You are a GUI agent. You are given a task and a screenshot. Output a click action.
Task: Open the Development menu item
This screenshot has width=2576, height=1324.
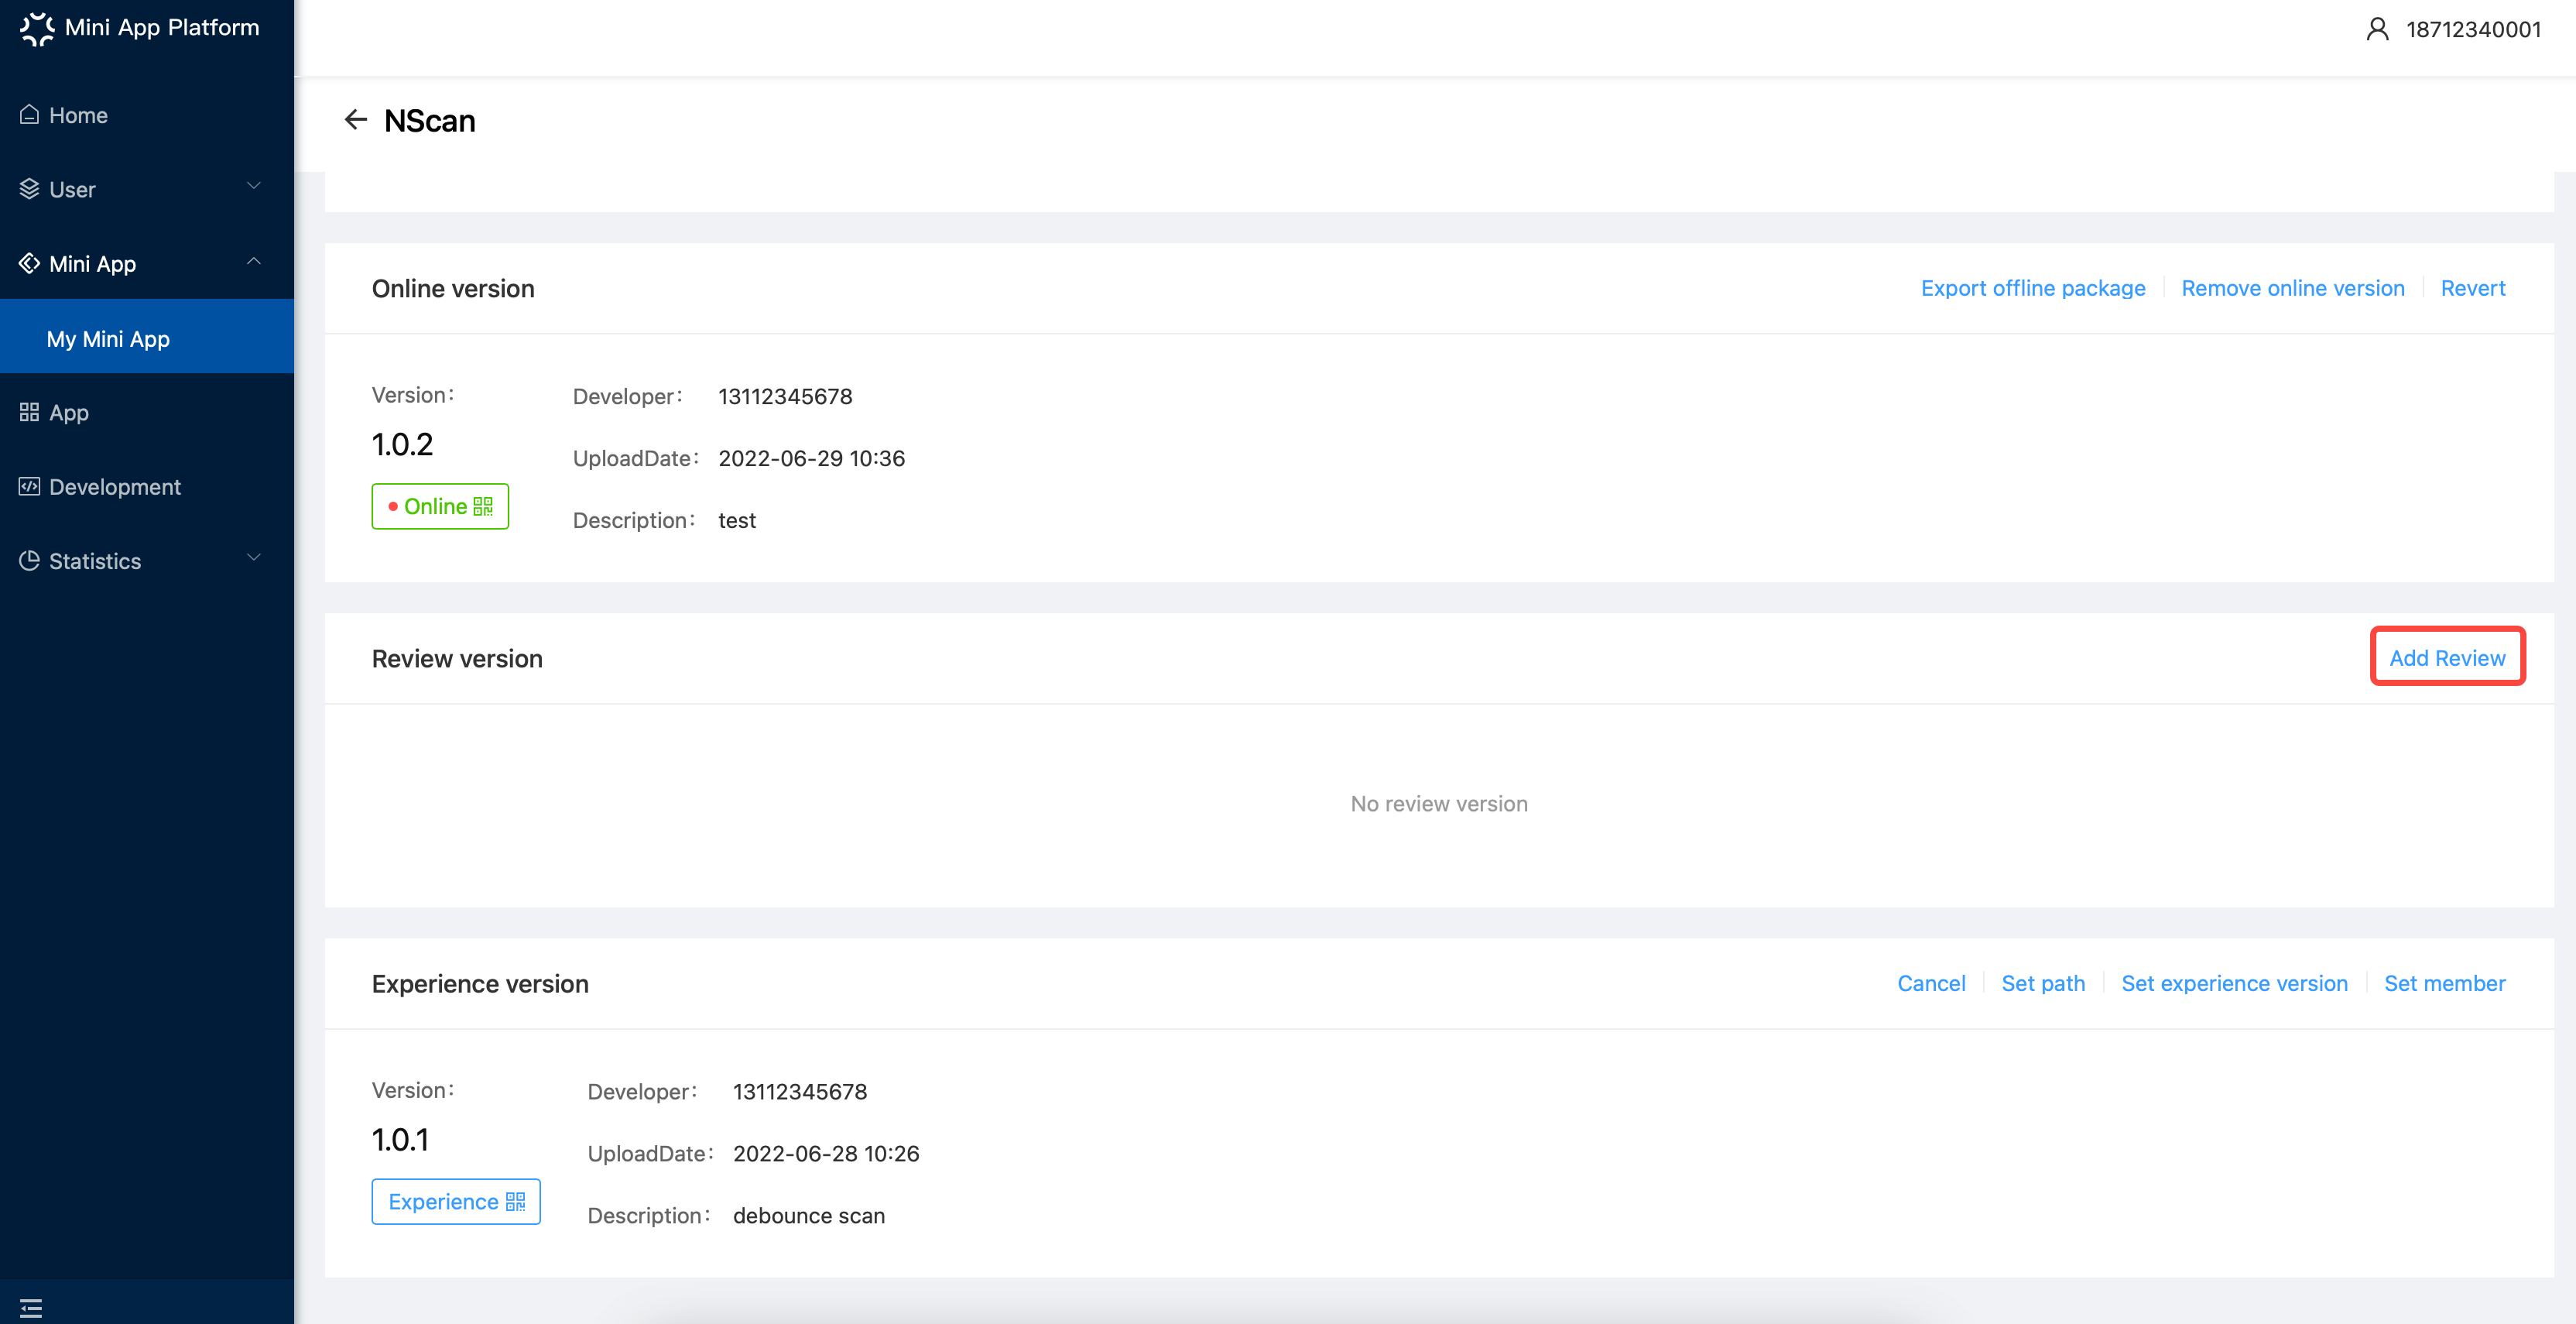[x=147, y=486]
